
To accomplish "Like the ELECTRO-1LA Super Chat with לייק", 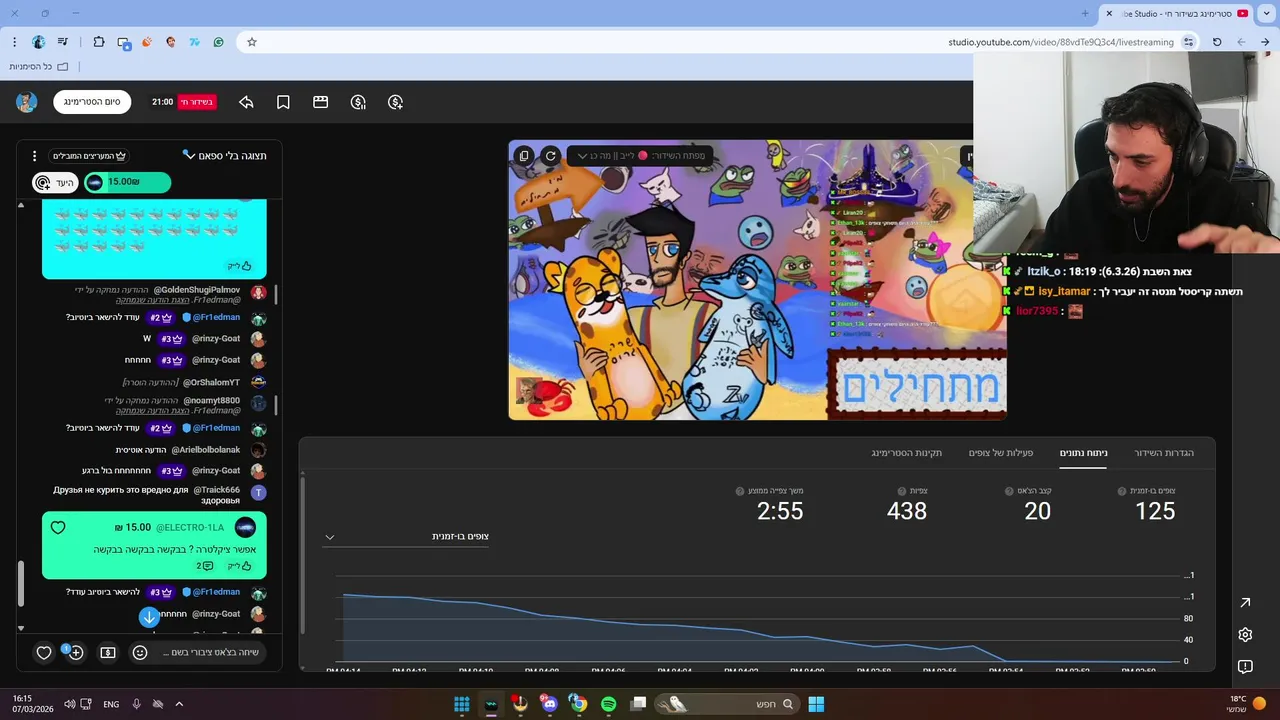I will tap(240, 566).
